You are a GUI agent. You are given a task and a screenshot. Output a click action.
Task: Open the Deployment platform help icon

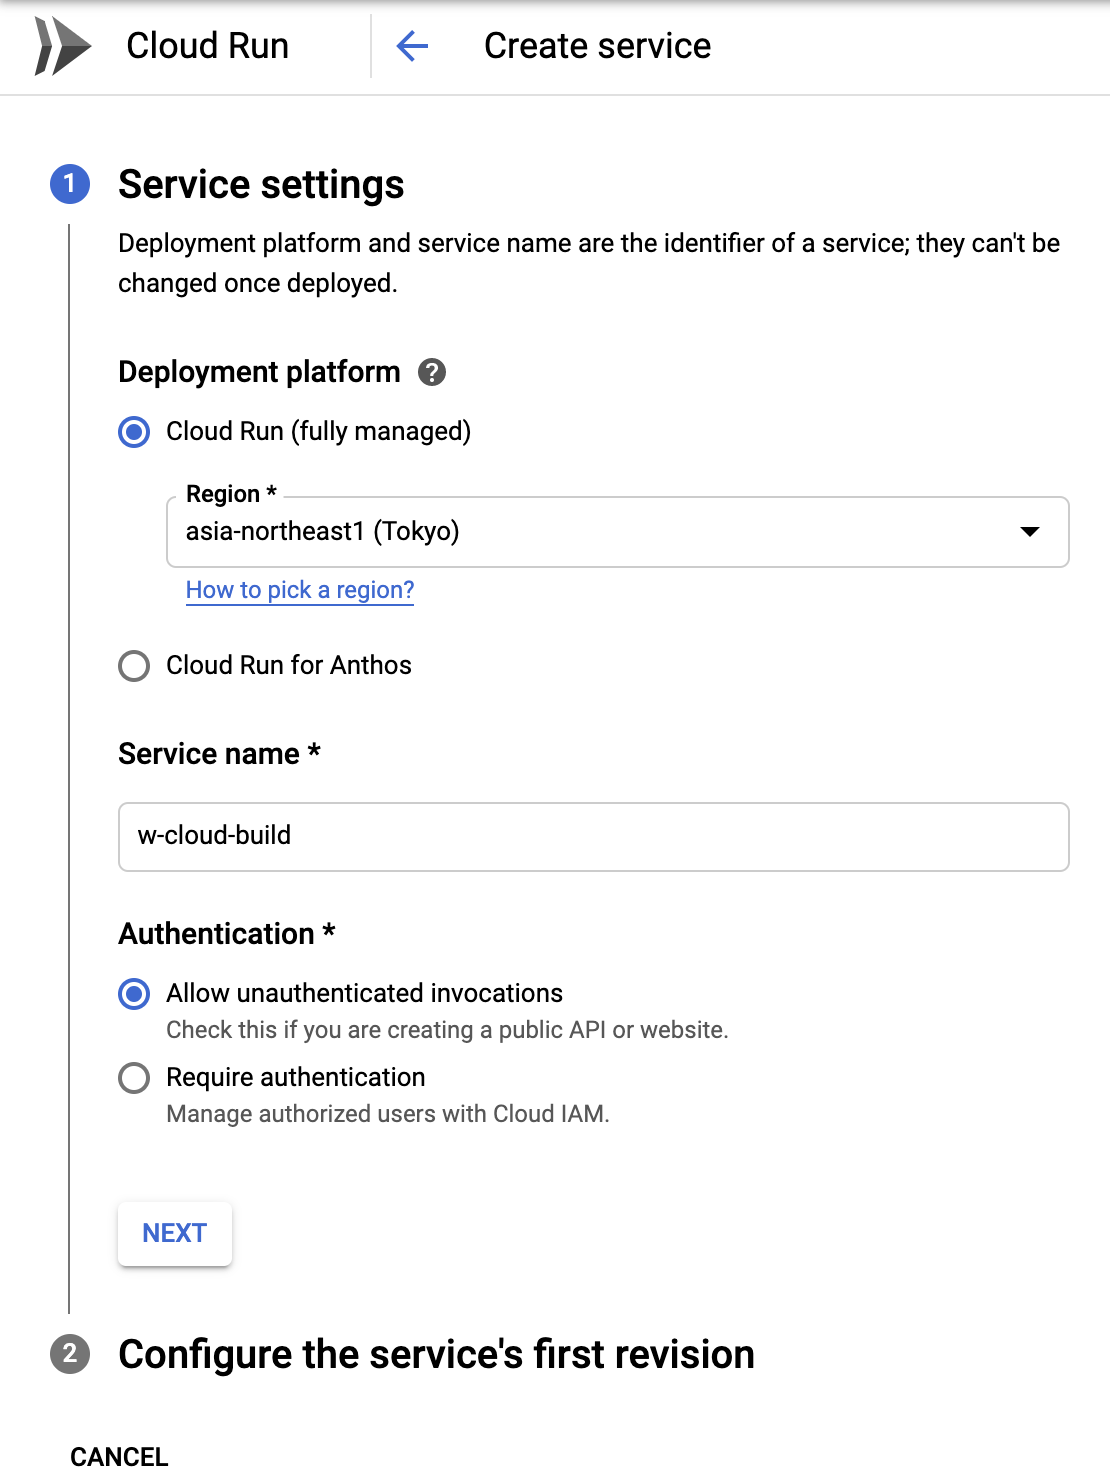[431, 372]
